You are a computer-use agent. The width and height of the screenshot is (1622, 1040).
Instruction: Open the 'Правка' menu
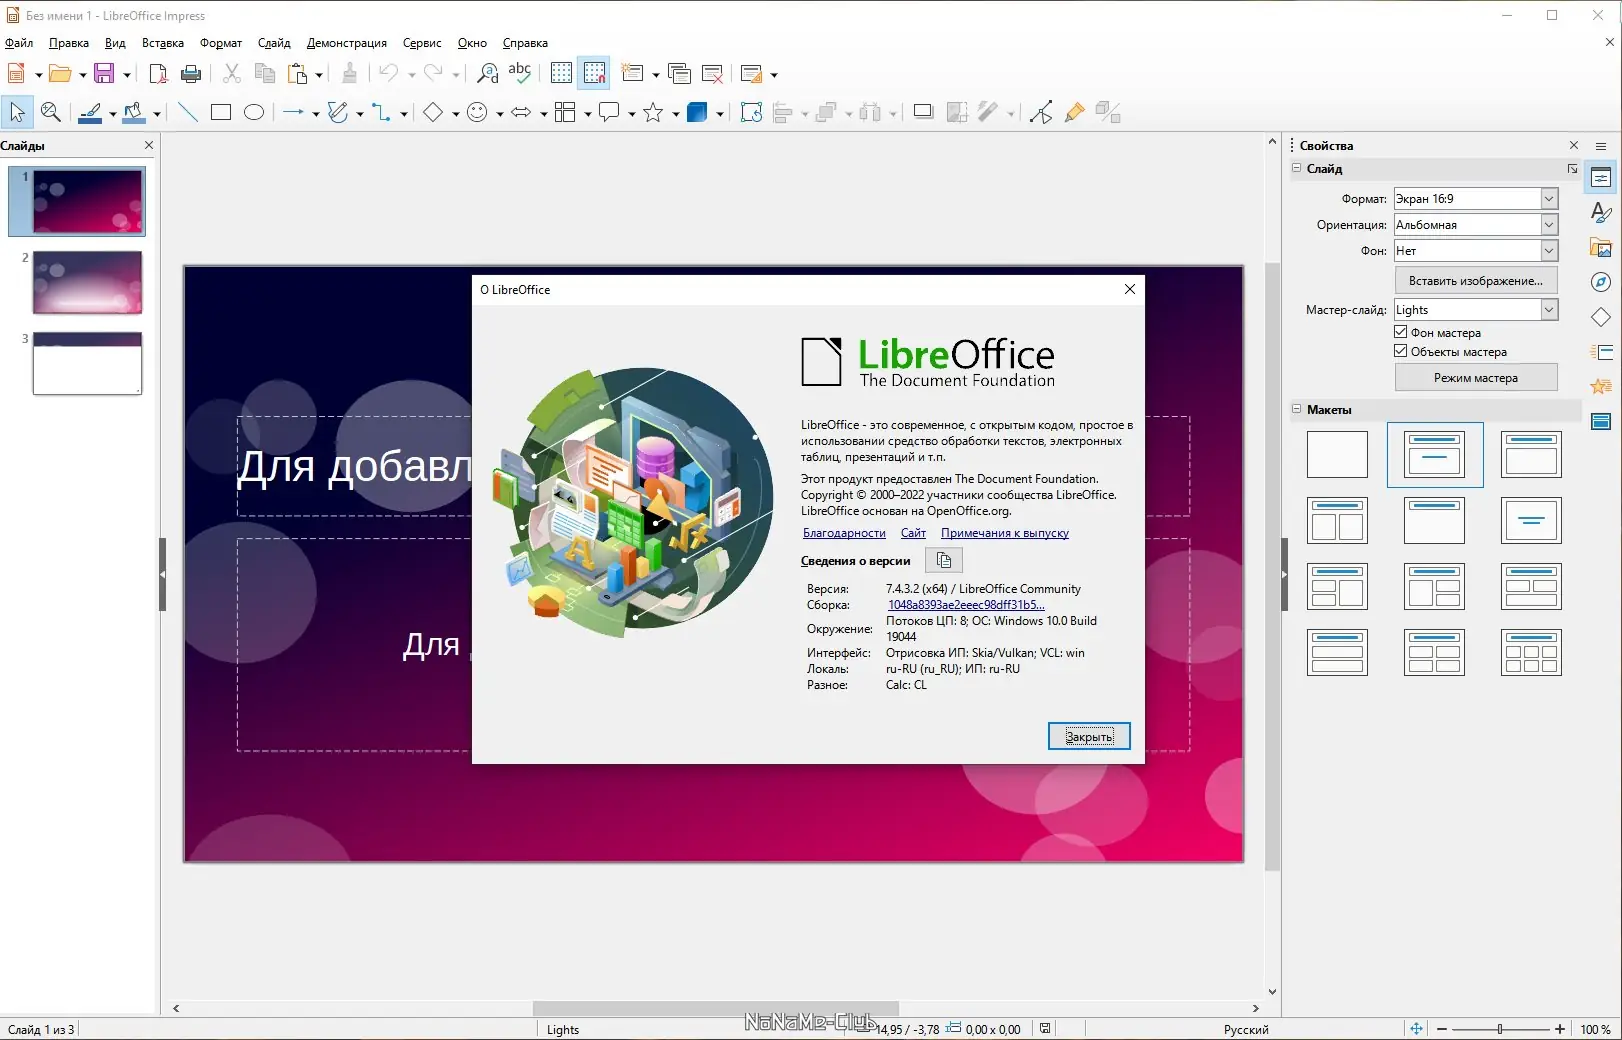pyautogui.click(x=69, y=43)
